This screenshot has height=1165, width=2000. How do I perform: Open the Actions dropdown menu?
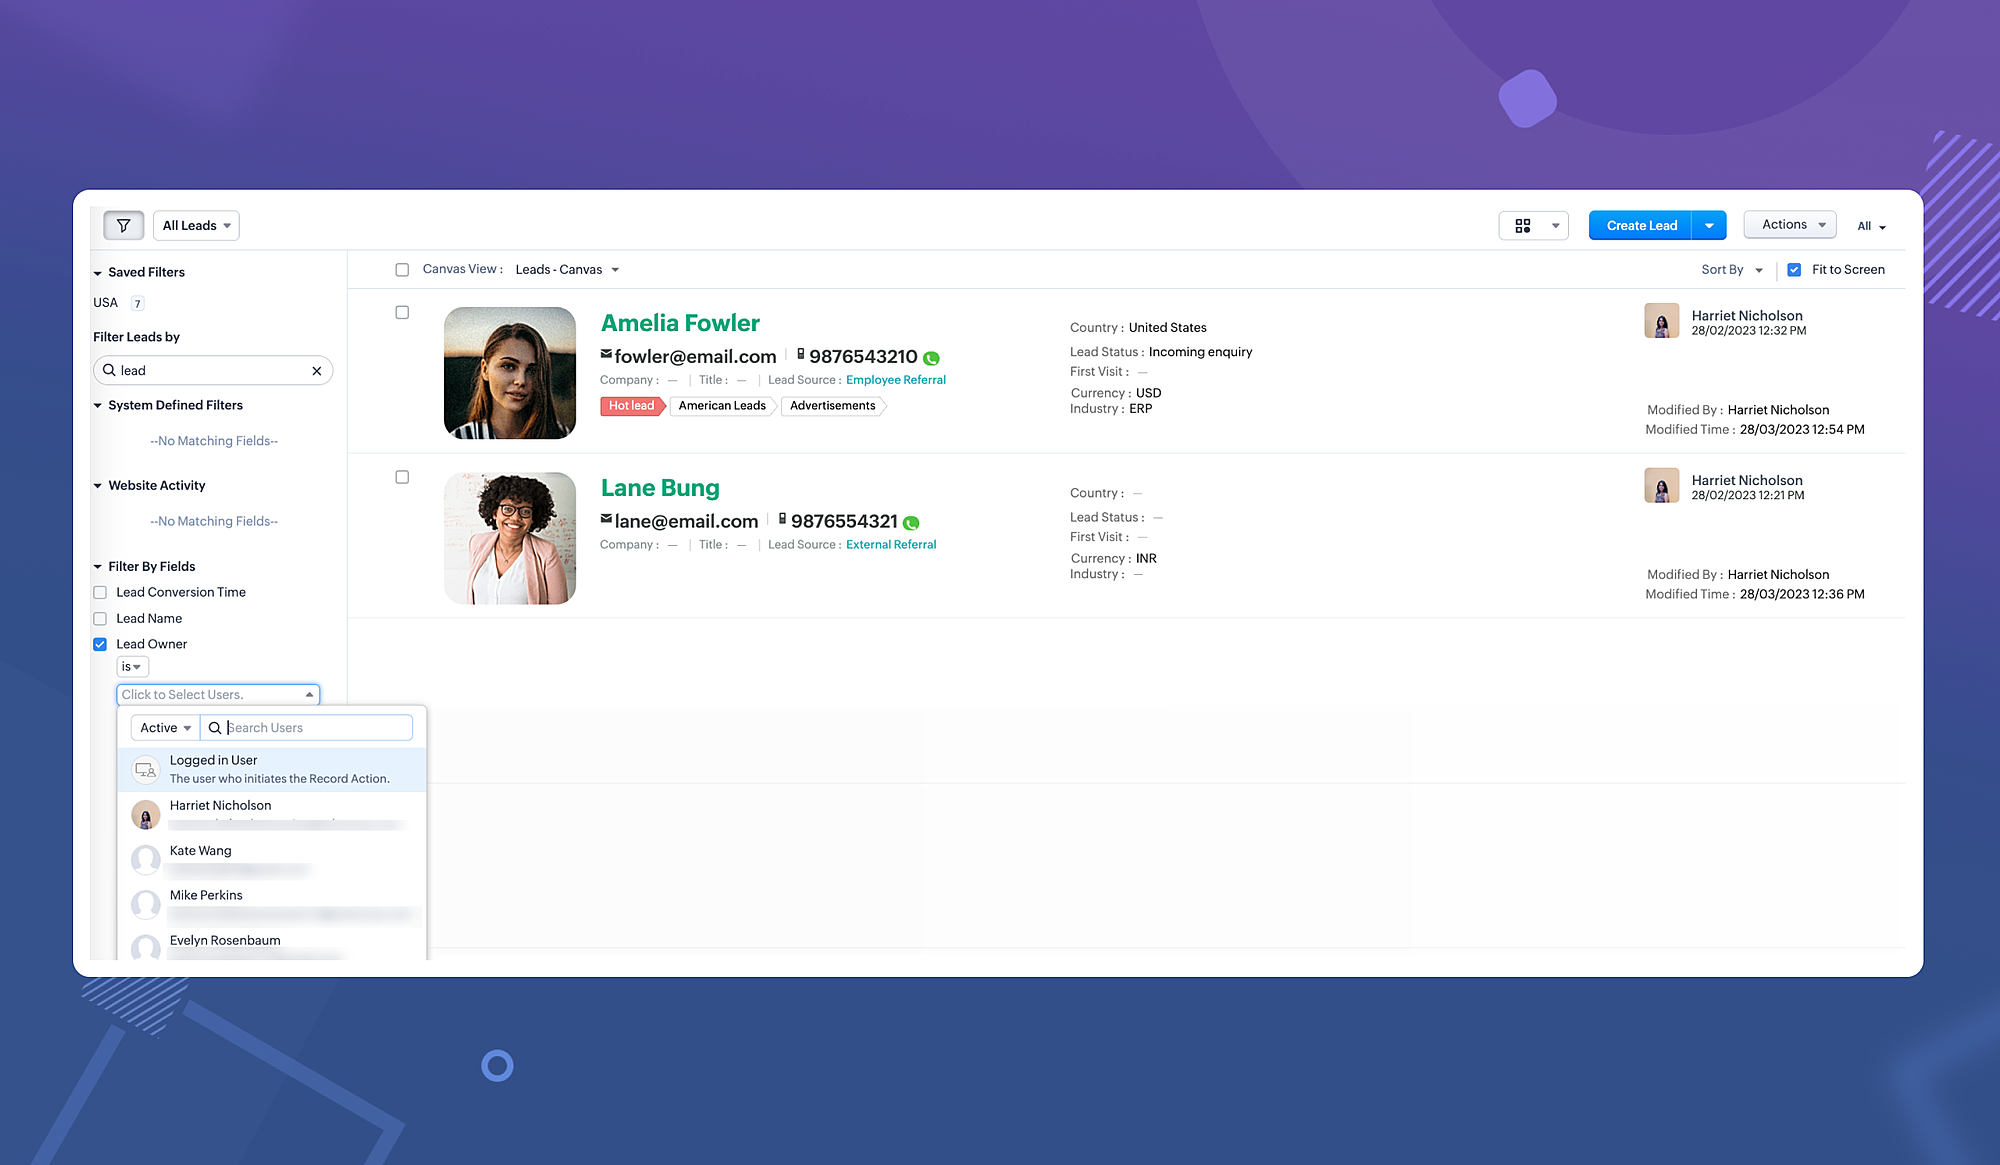(x=1790, y=225)
